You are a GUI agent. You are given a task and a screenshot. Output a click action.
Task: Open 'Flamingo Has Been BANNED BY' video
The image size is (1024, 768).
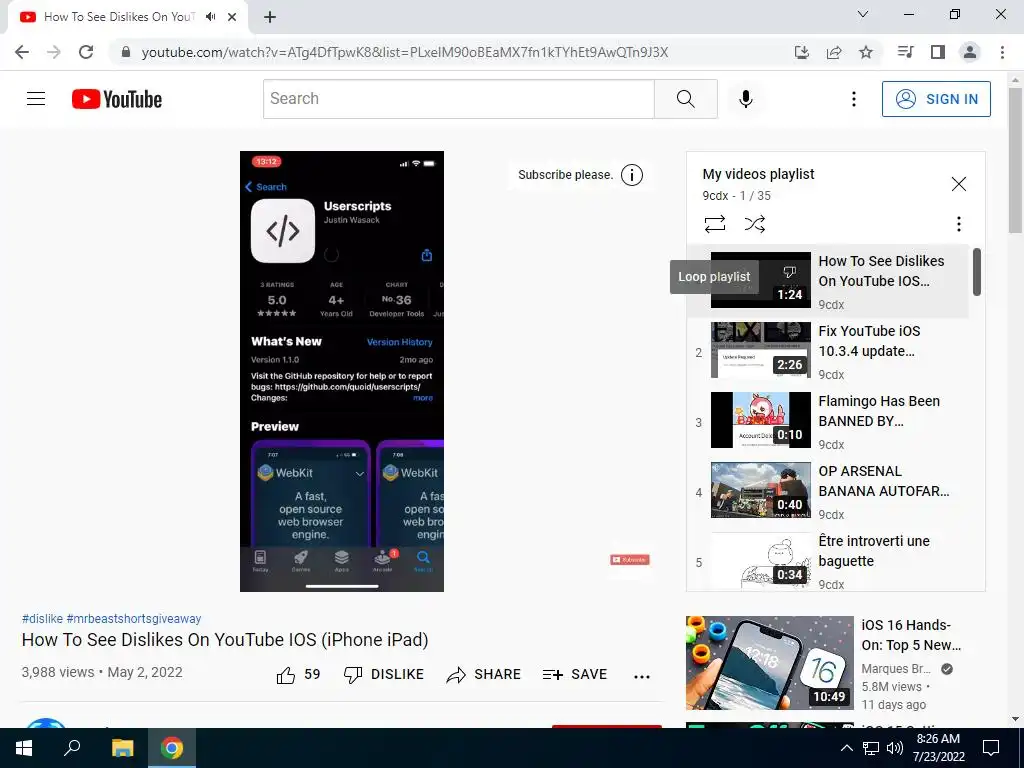(x=828, y=420)
